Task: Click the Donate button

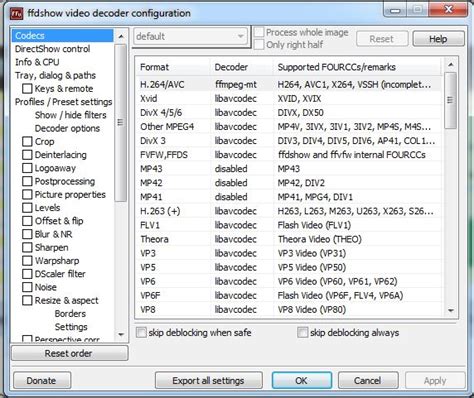Action: tap(42, 381)
